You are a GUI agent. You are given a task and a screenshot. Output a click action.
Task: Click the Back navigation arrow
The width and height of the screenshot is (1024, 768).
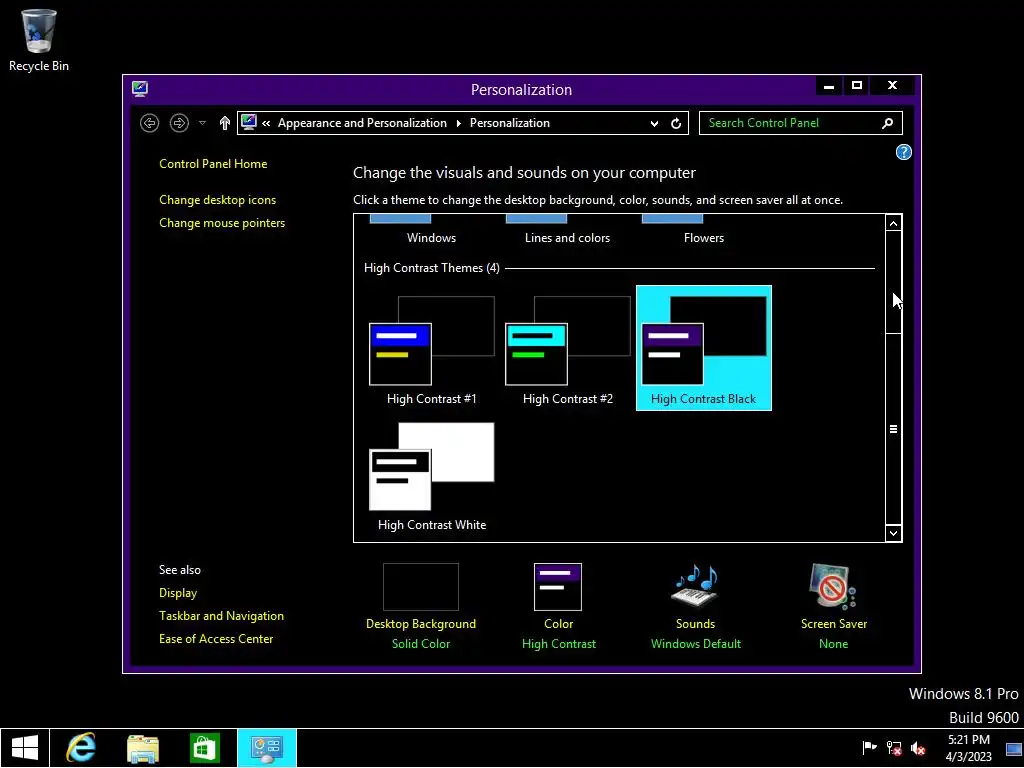click(150, 123)
